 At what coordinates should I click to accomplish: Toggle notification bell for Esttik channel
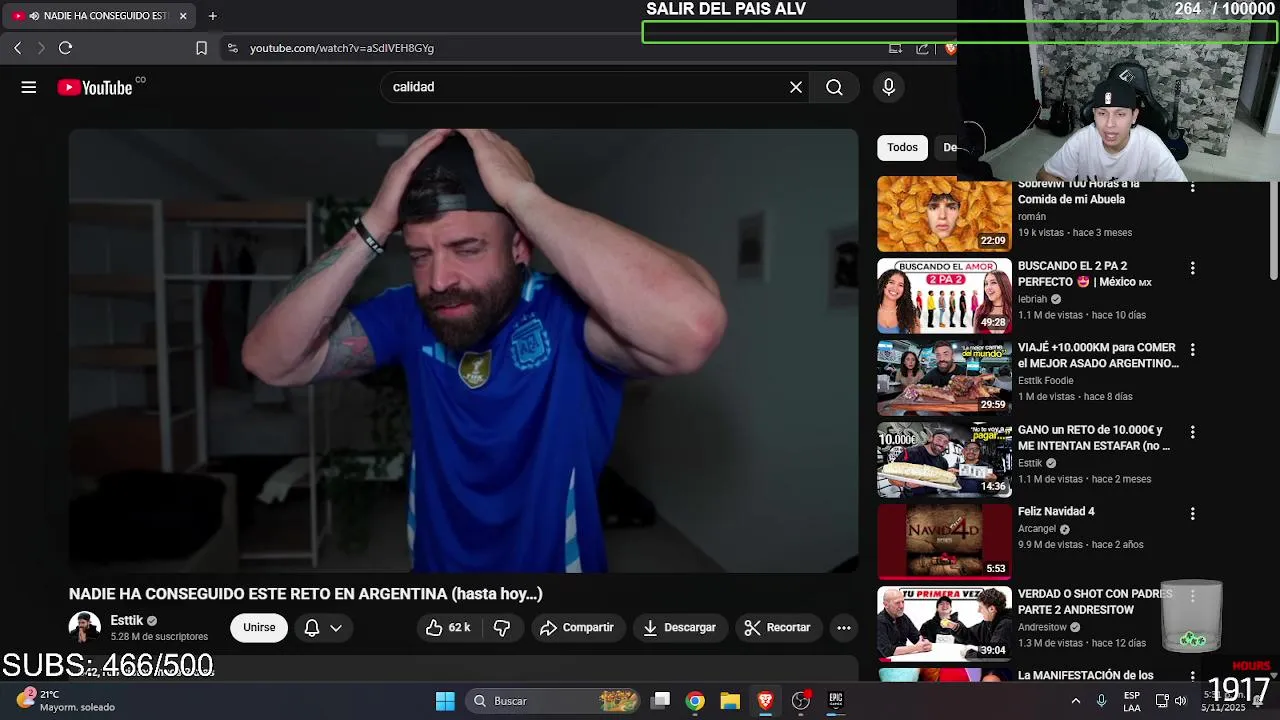pos(312,627)
